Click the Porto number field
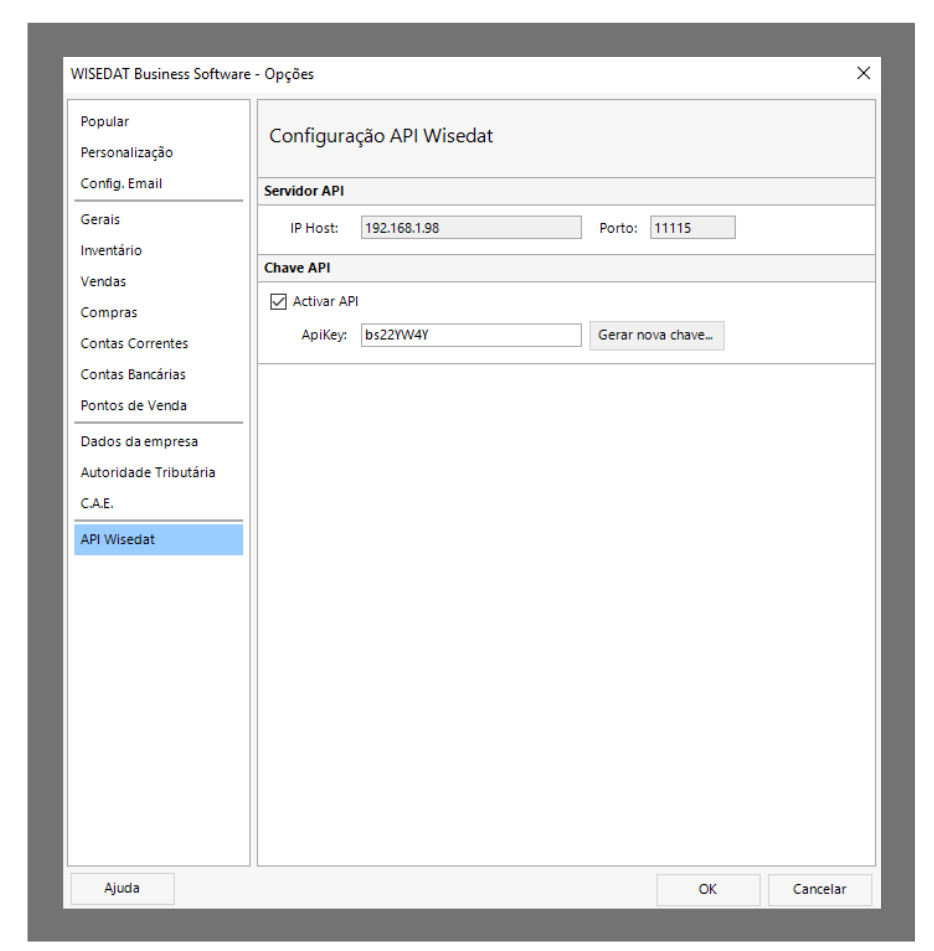The height and width of the screenshot is (951, 934). click(692, 228)
